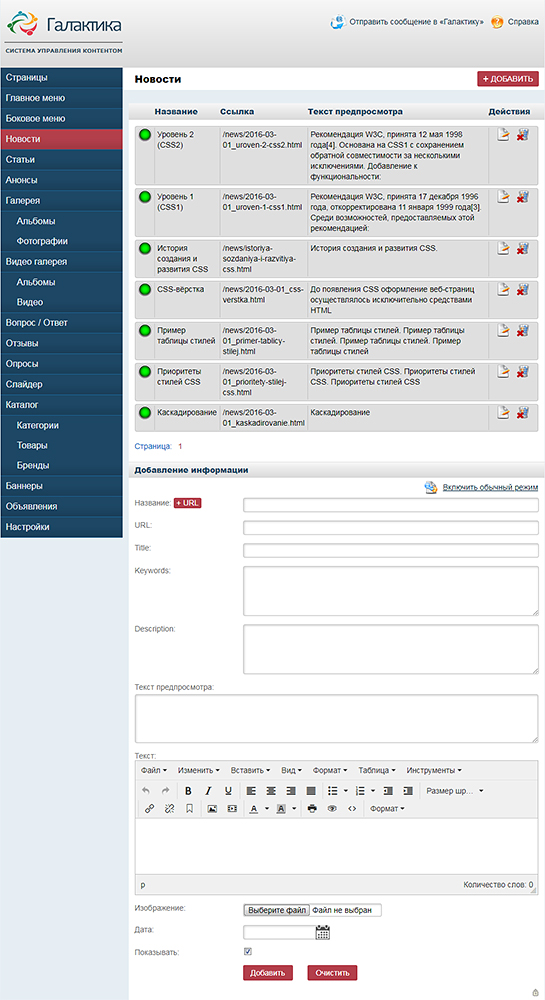Justify text in editor
The image size is (545, 1000).
click(310, 791)
